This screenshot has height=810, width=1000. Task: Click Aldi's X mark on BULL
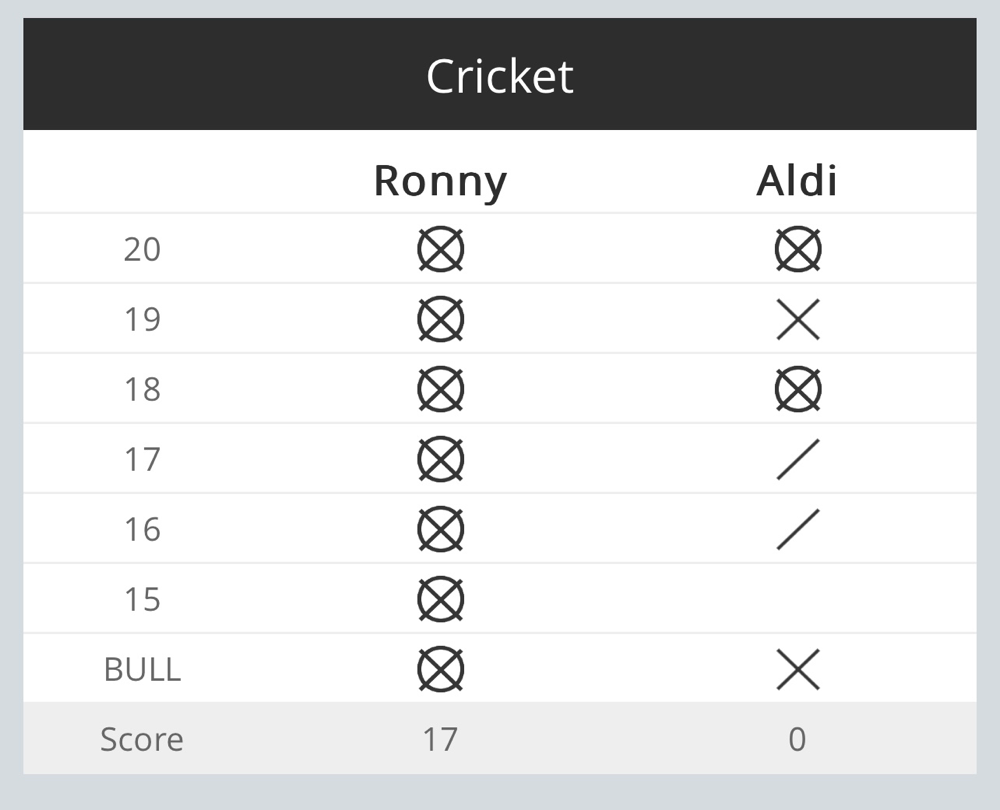(x=798, y=670)
